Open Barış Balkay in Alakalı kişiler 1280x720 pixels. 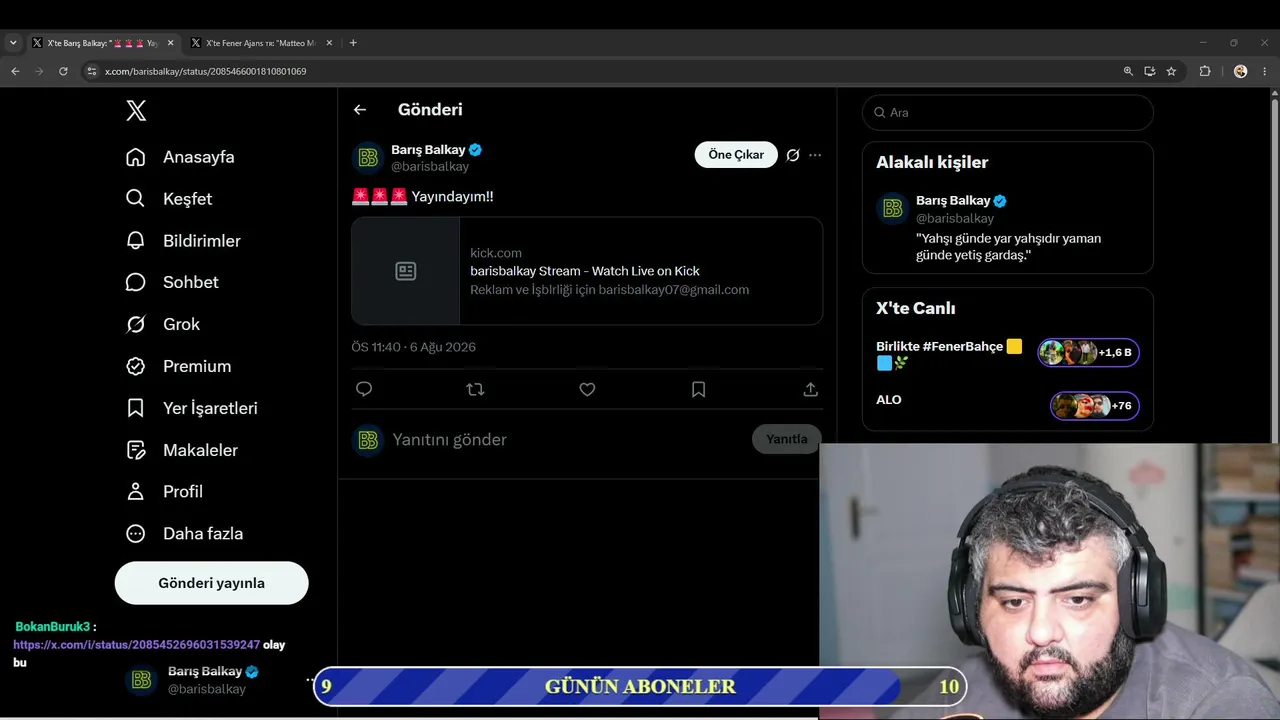tap(1008, 227)
